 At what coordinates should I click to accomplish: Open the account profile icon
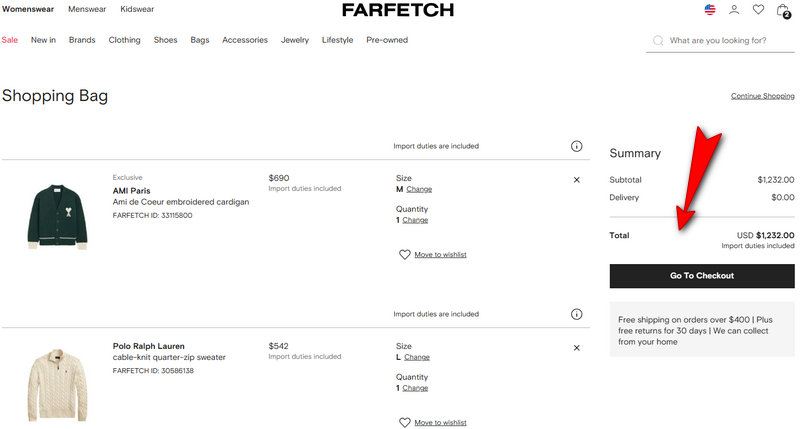[x=734, y=10]
